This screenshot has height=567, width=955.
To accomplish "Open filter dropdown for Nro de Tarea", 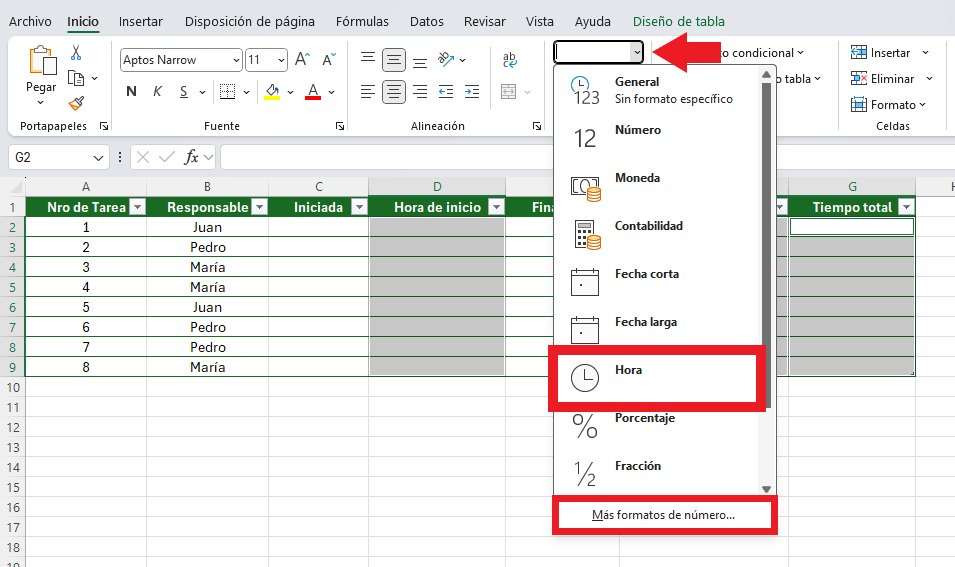I will [x=138, y=208].
